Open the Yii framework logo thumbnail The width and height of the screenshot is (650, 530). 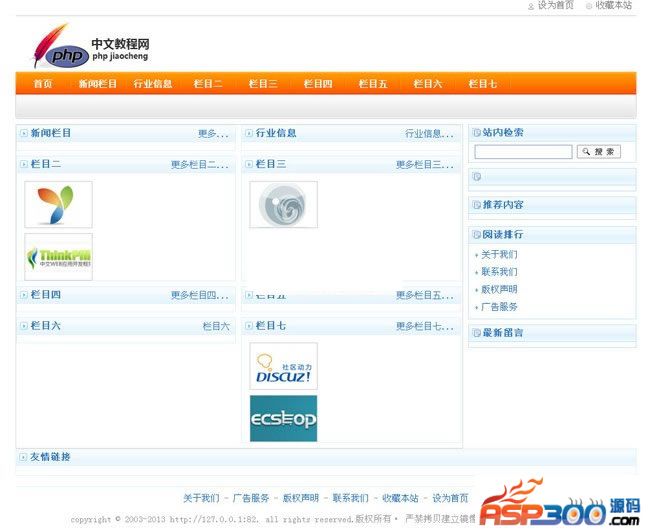[58, 205]
